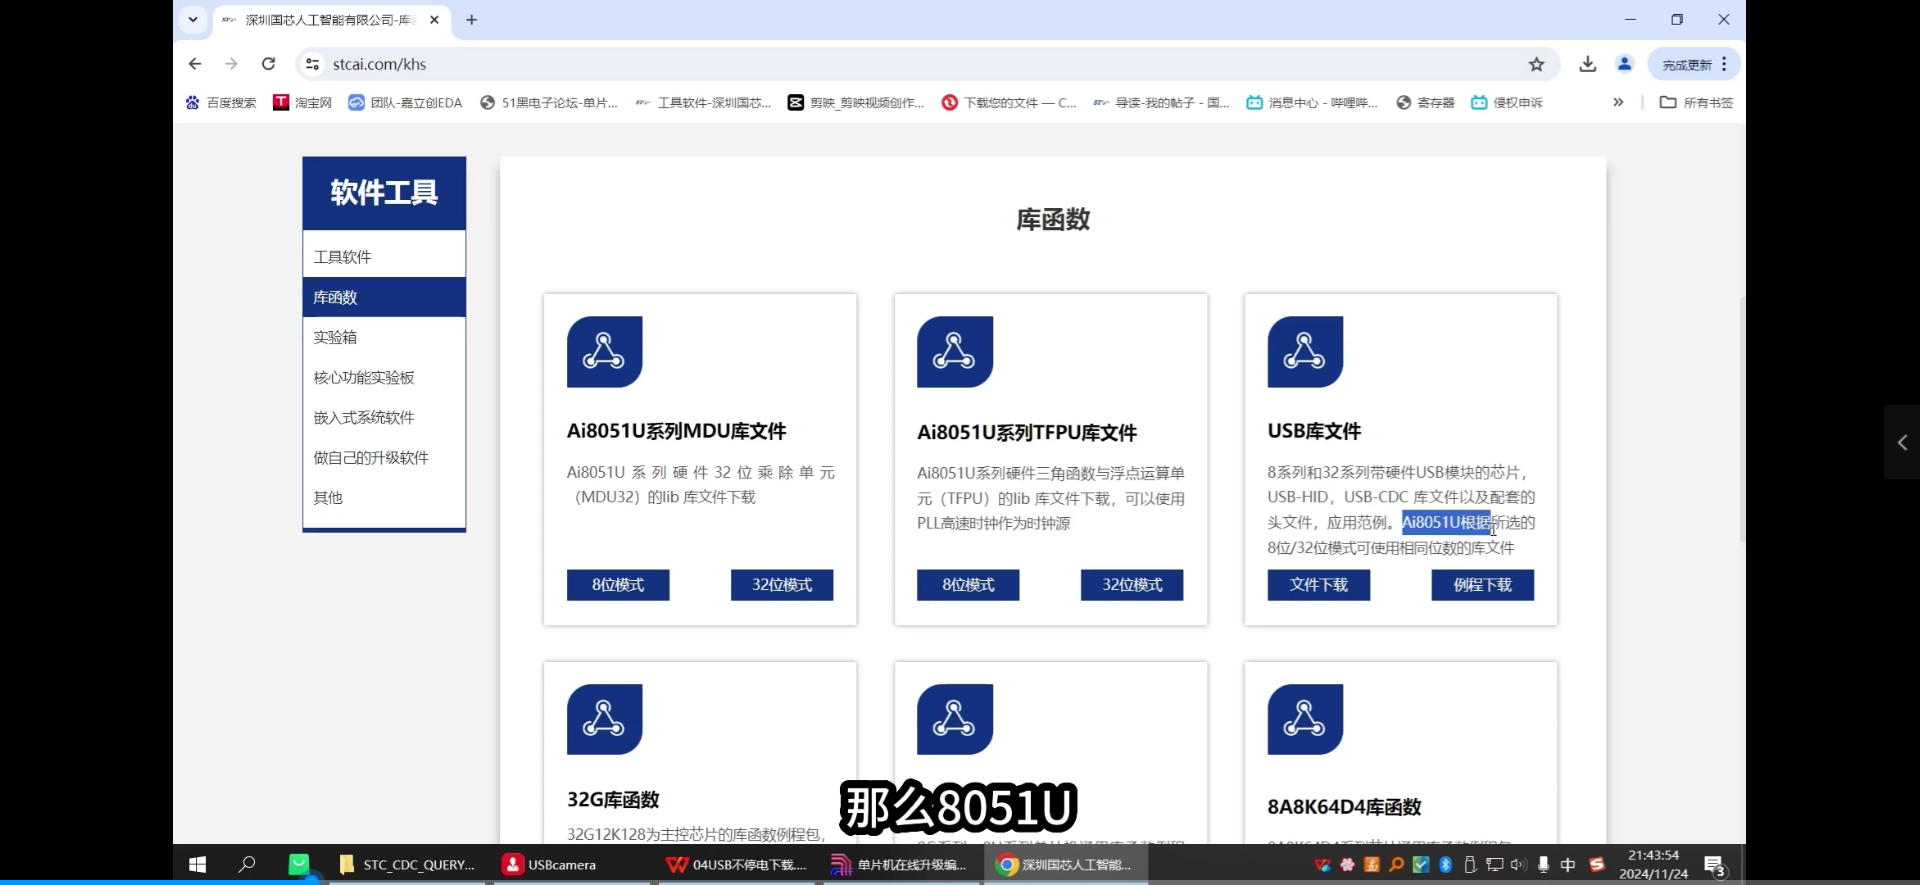Select the 深圳国芯人工智能有限公司 browser tab
Viewport: 1920px width, 885px height.
[x=330, y=19]
